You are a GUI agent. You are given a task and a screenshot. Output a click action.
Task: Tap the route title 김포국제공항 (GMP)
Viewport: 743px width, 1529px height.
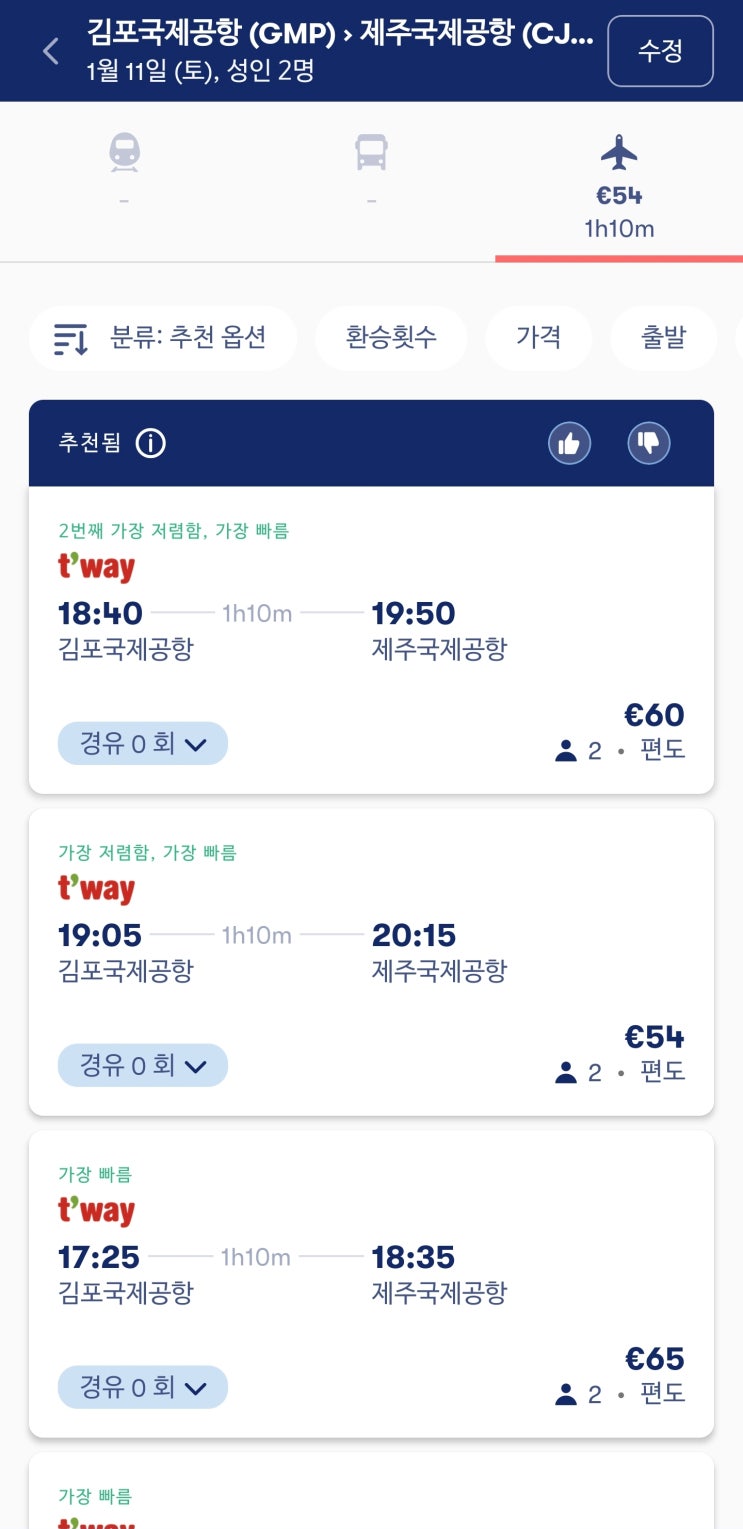pyautogui.click(x=211, y=33)
